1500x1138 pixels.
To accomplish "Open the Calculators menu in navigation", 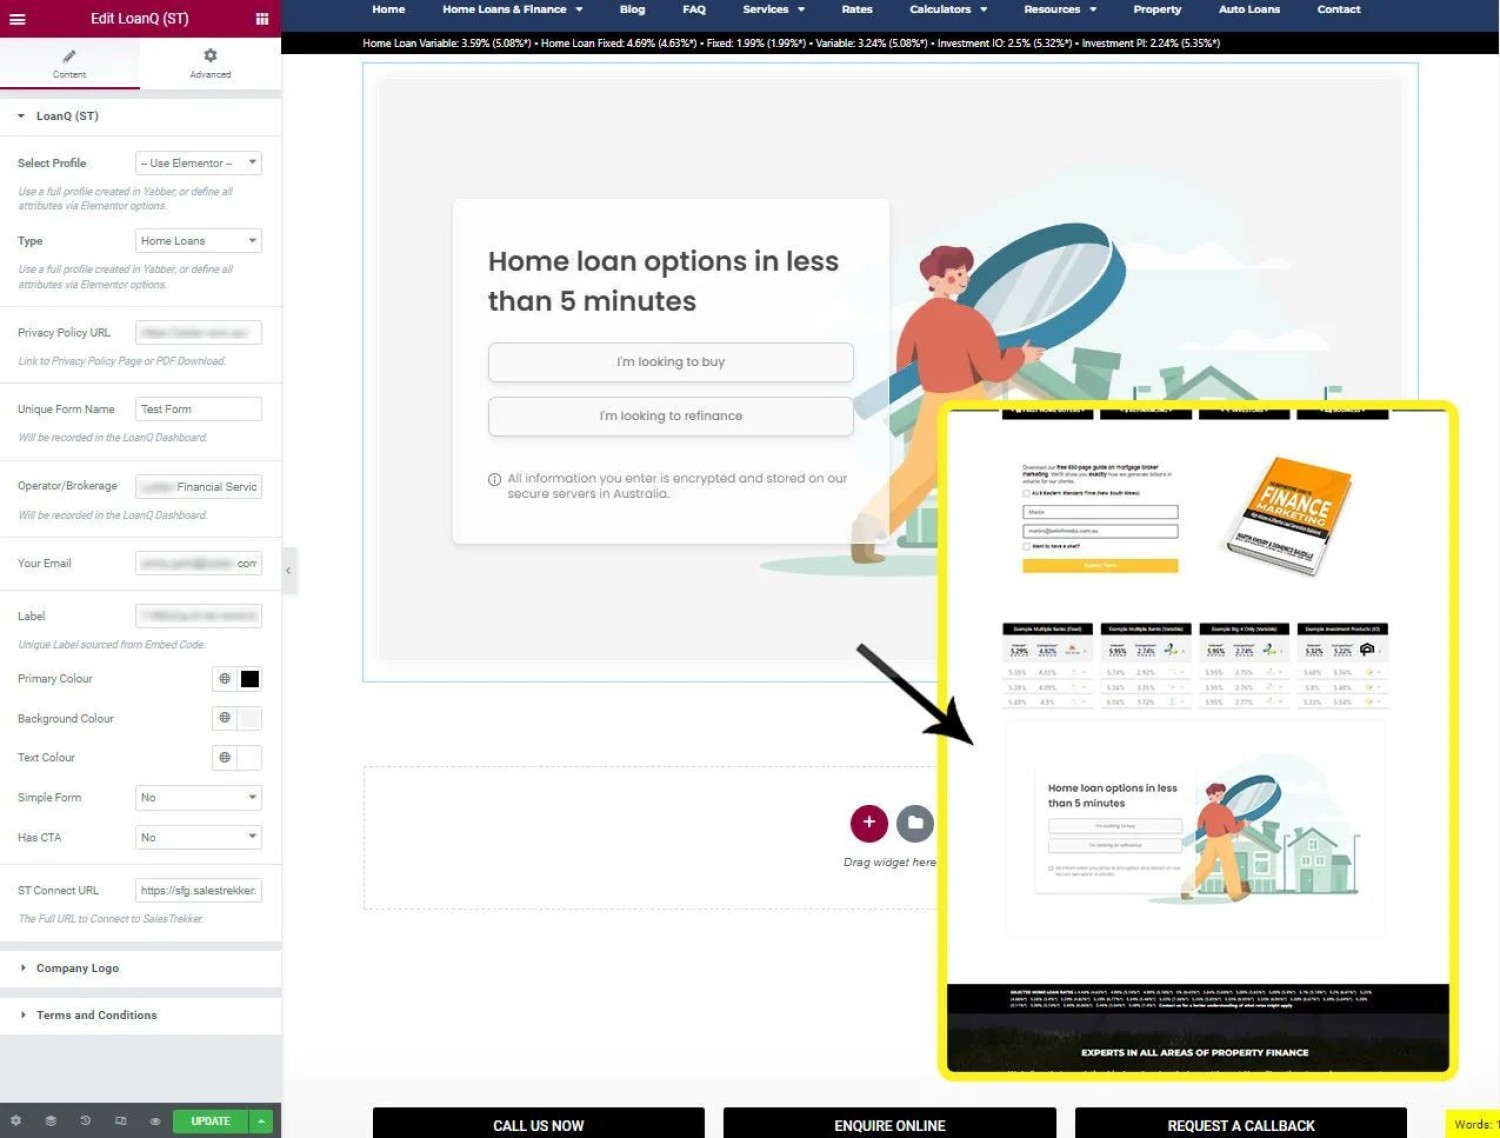I will tap(948, 9).
